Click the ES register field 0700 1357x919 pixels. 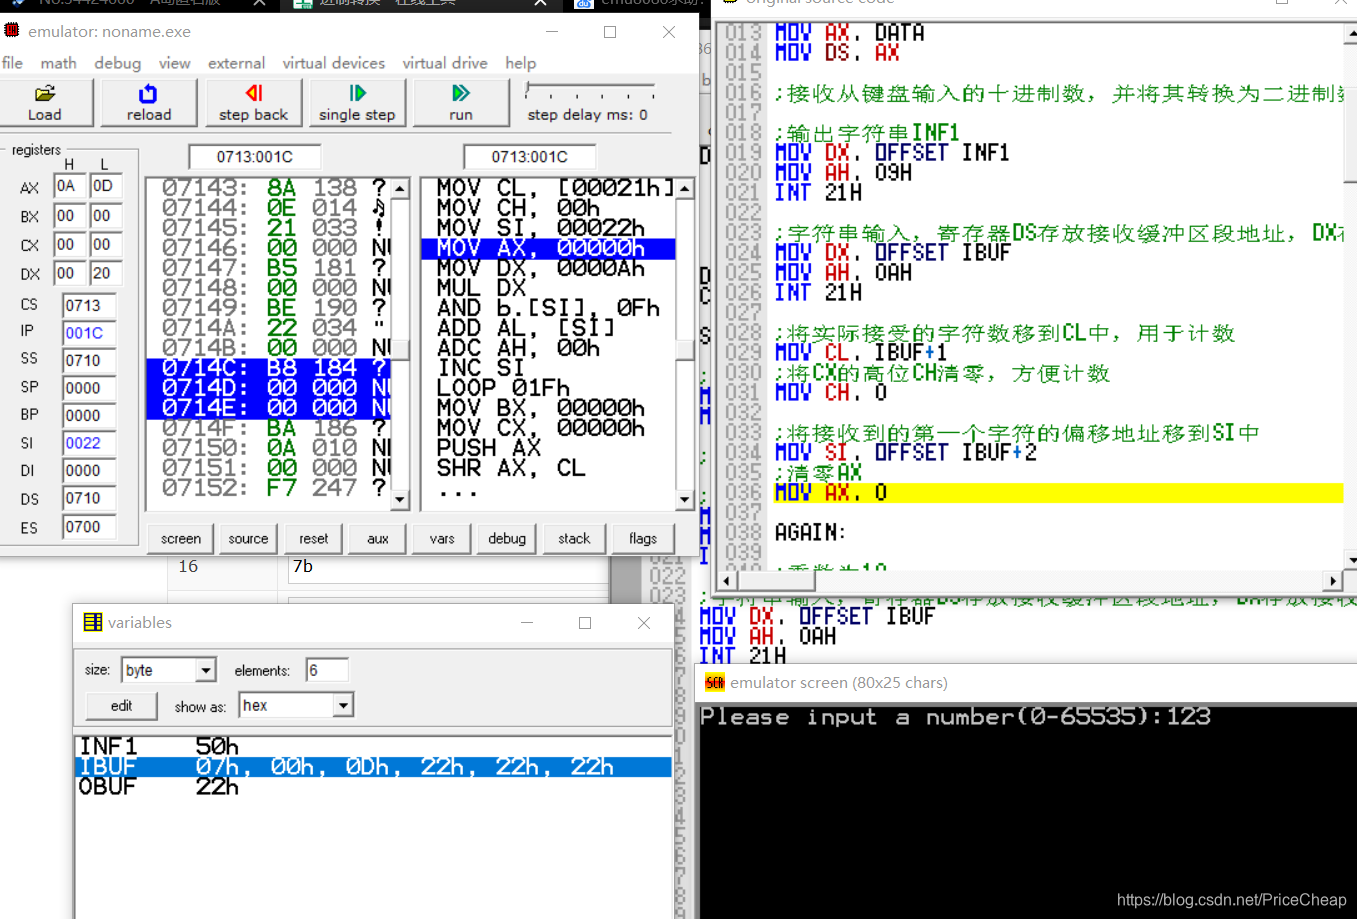(88, 527)
